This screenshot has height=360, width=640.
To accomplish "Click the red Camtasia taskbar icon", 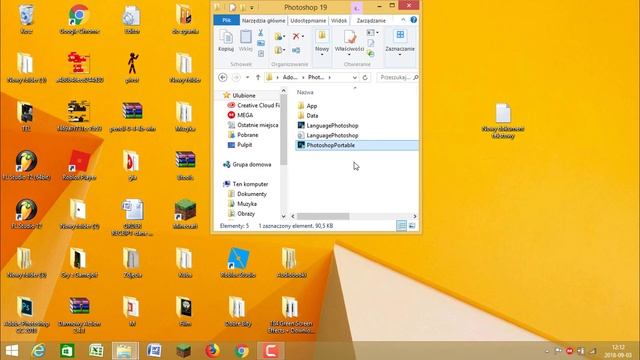I will pyautogui.click(x=271, y=351).
